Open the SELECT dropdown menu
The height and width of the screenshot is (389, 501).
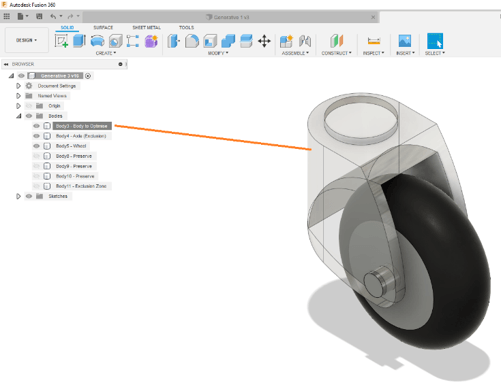[435, 53]
